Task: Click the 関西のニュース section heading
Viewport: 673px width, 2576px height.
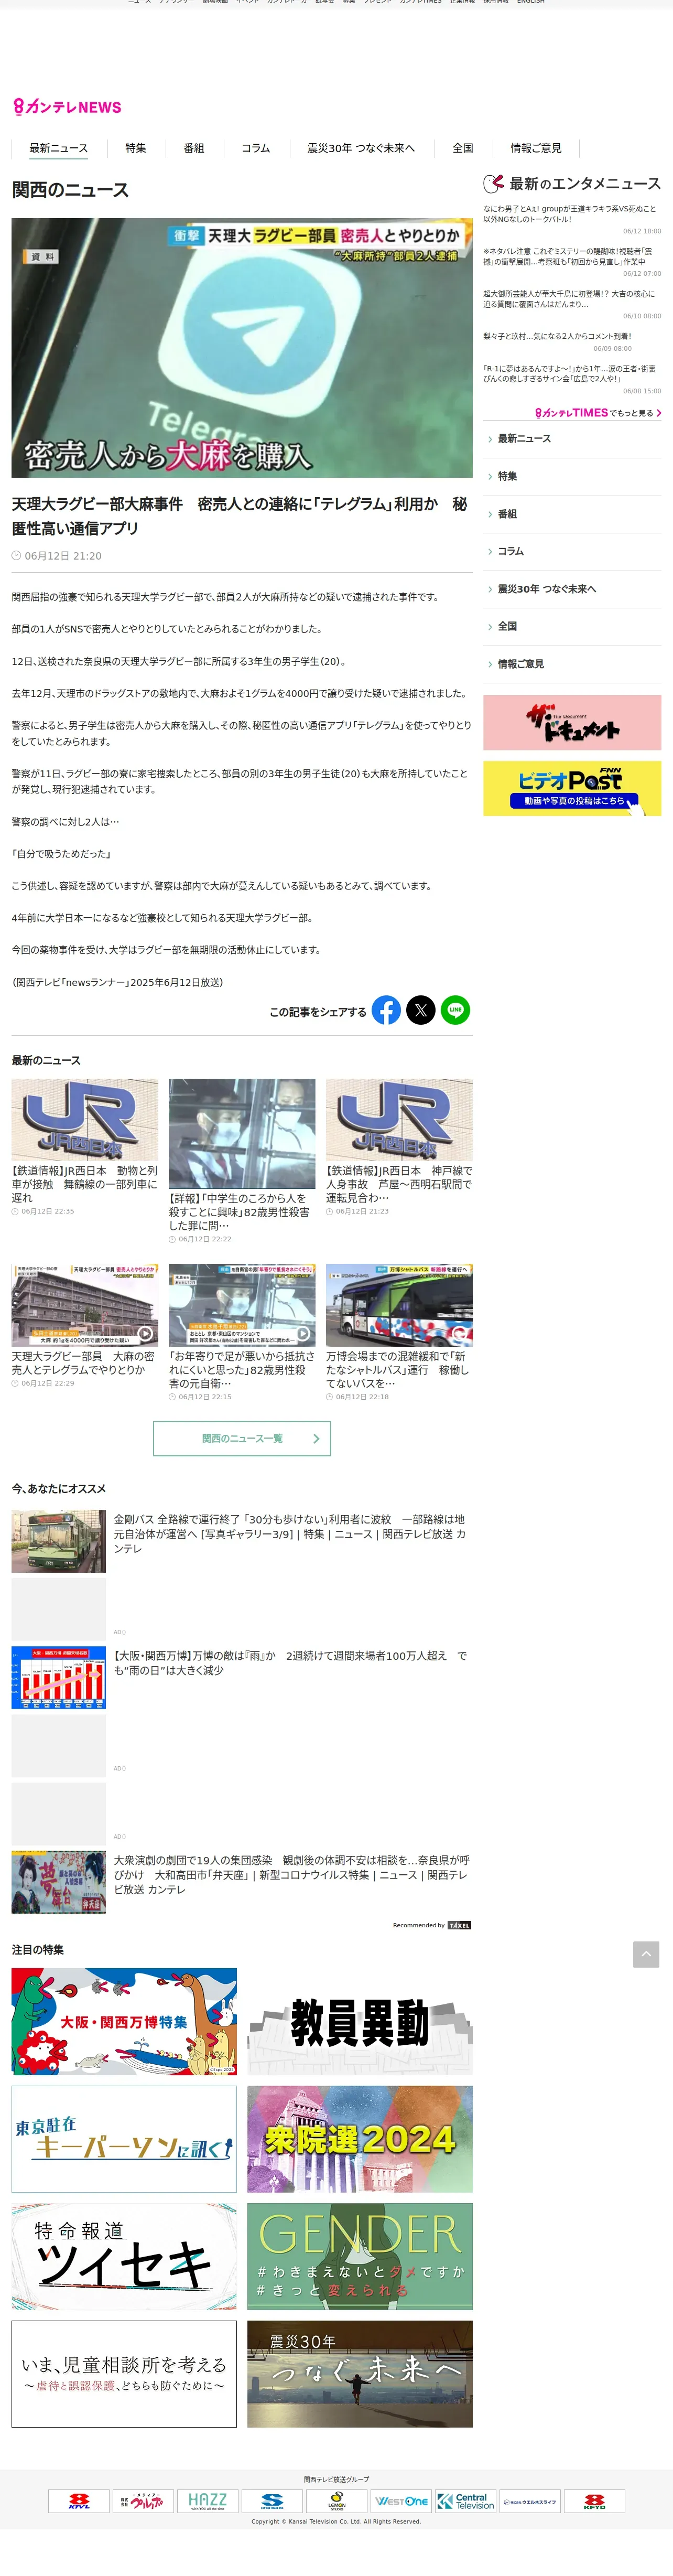Action: [70, 190]
